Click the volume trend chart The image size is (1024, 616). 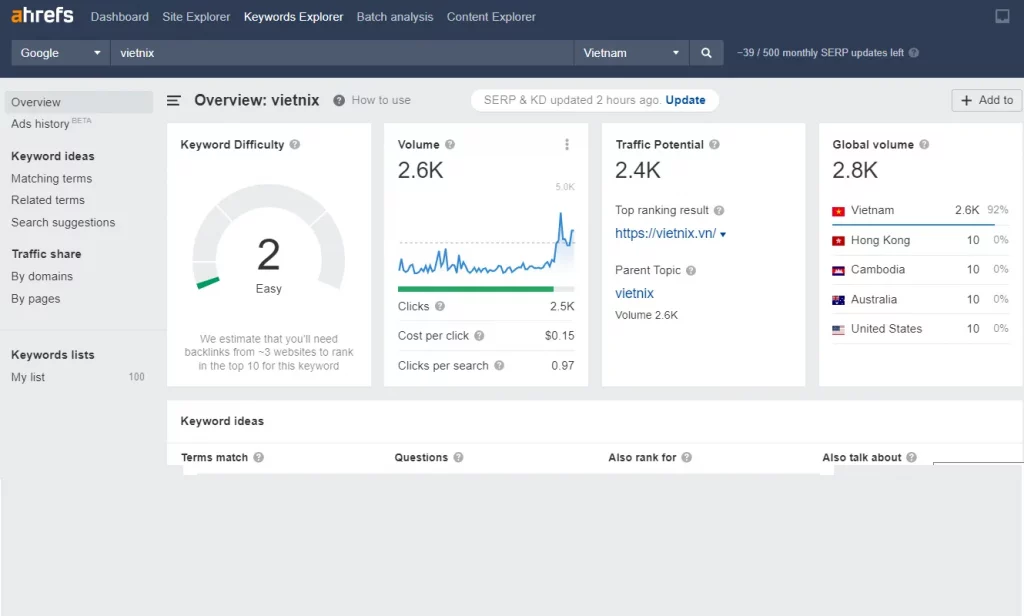pos(486,242)
